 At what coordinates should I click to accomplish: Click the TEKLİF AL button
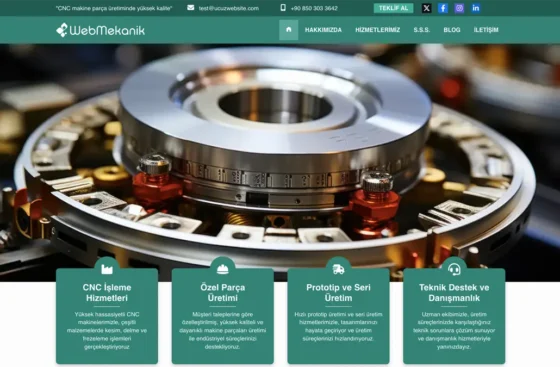[394, 8]
